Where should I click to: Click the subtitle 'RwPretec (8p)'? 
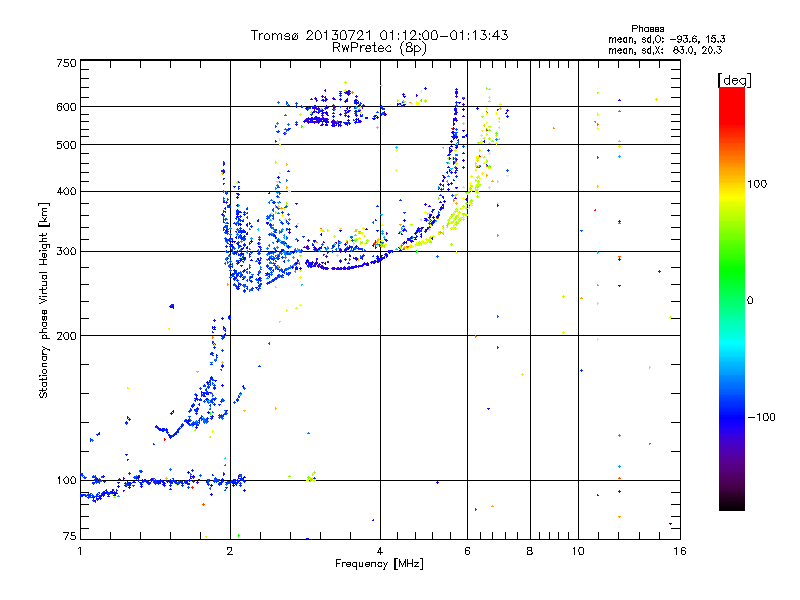379,48
